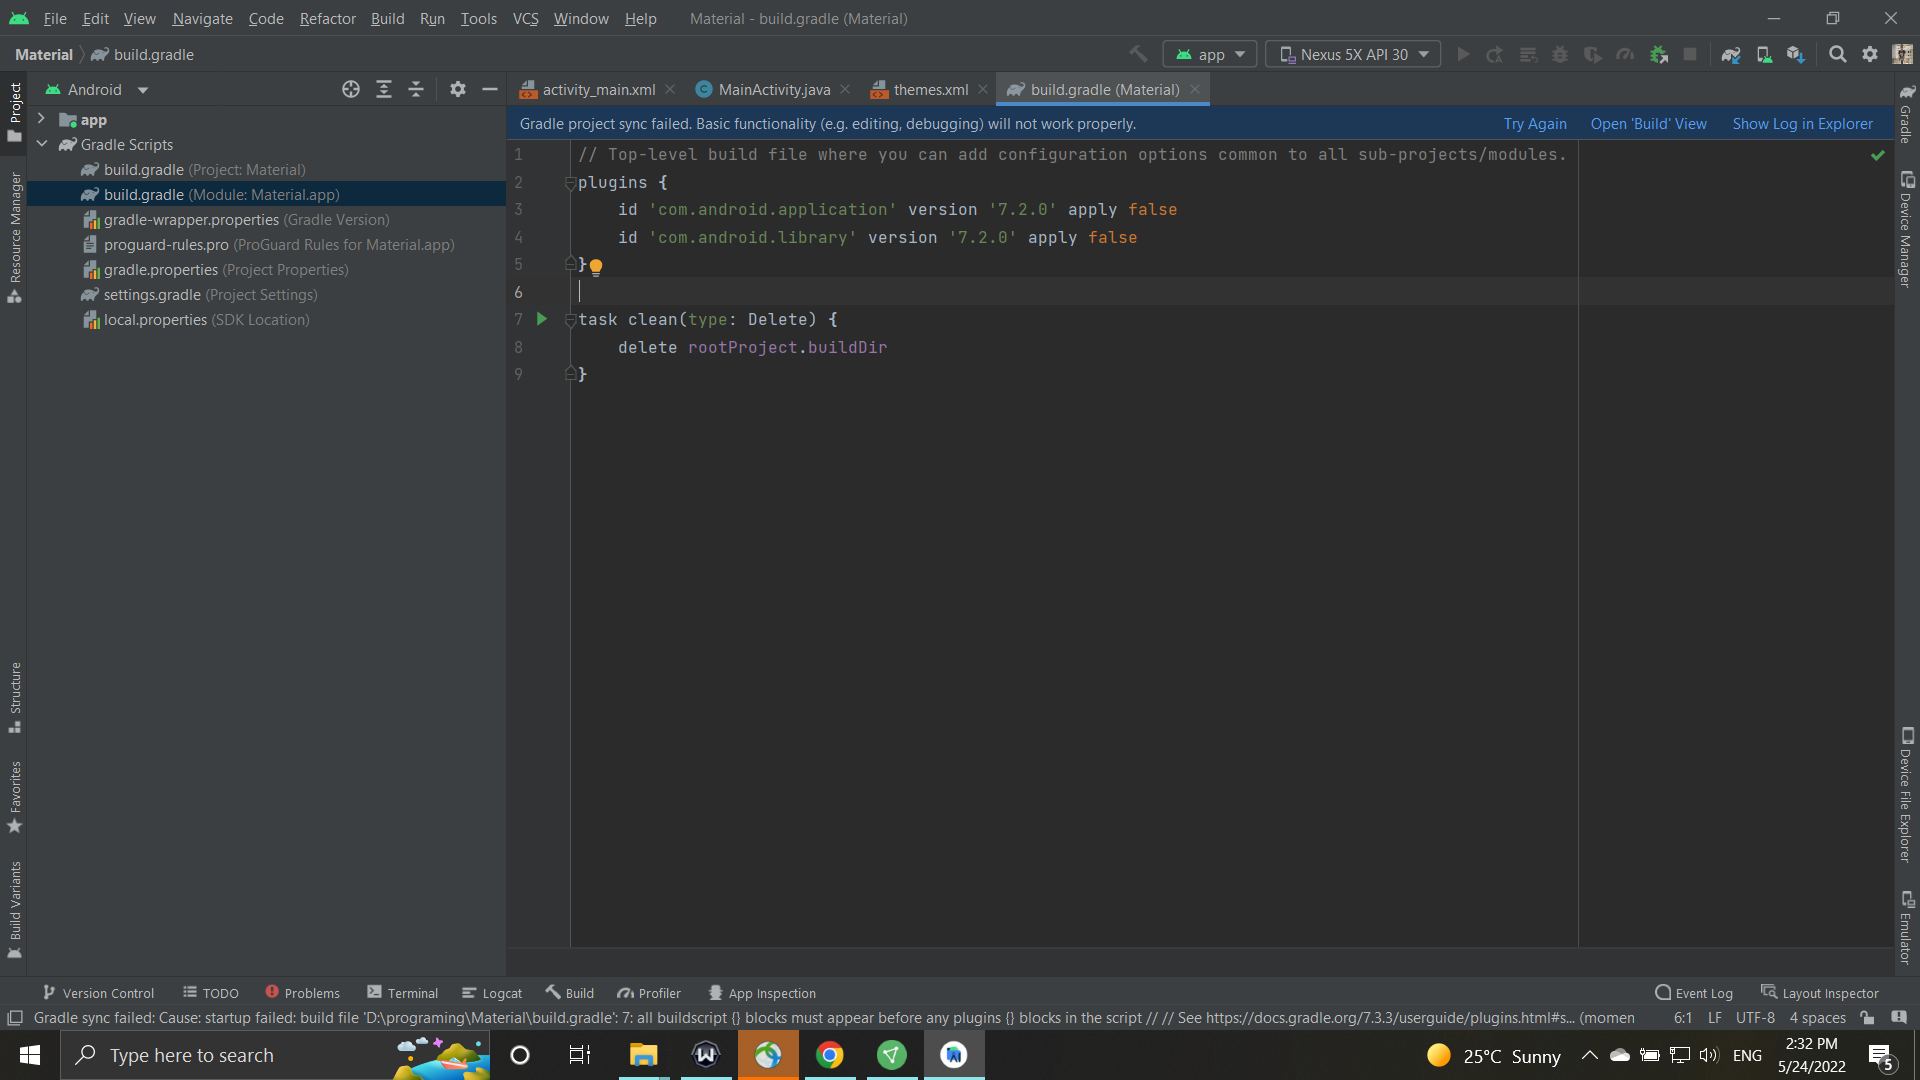This screenshot has height=1080, width=1920.
Task: Click the Windows search box in taskbar
Action: pos(275,1055)
